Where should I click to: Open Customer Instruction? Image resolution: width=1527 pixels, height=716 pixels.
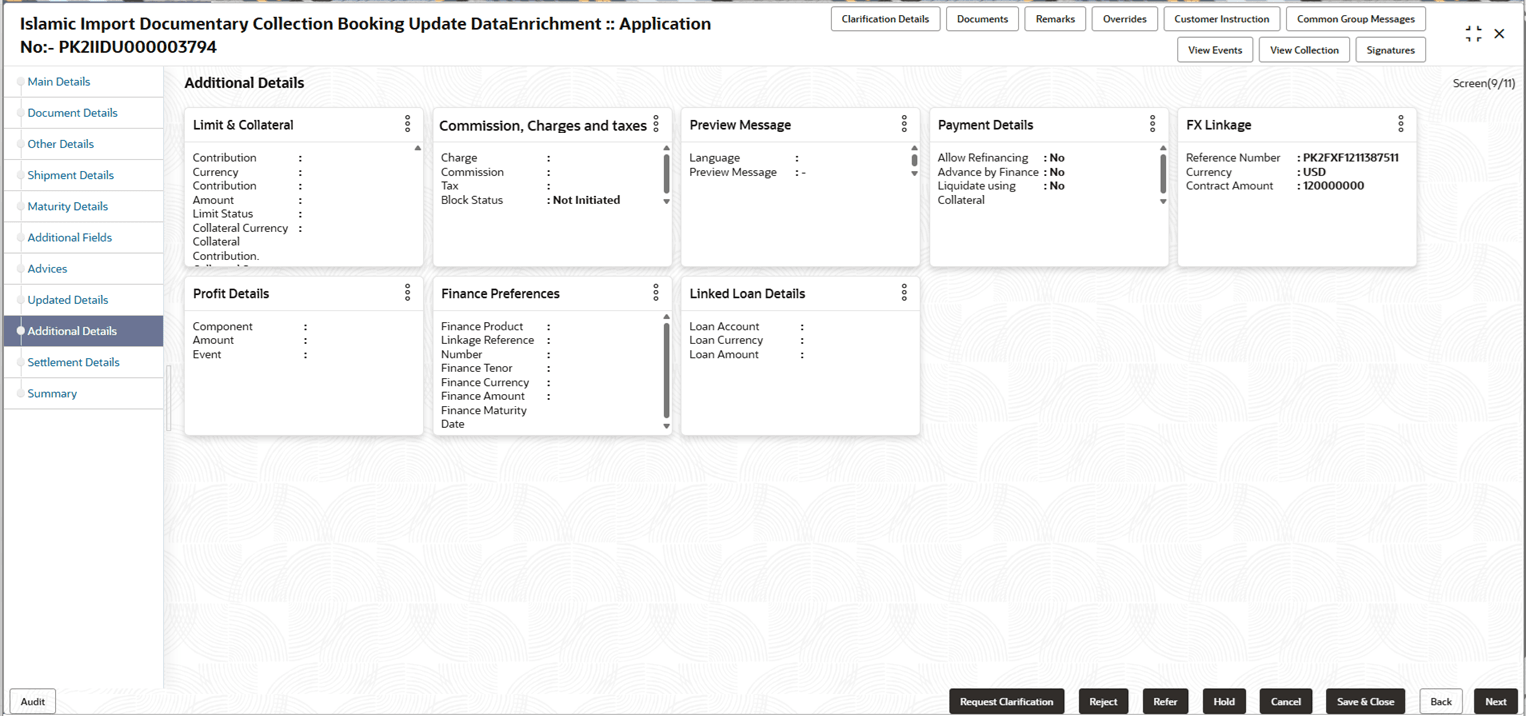1221,19
